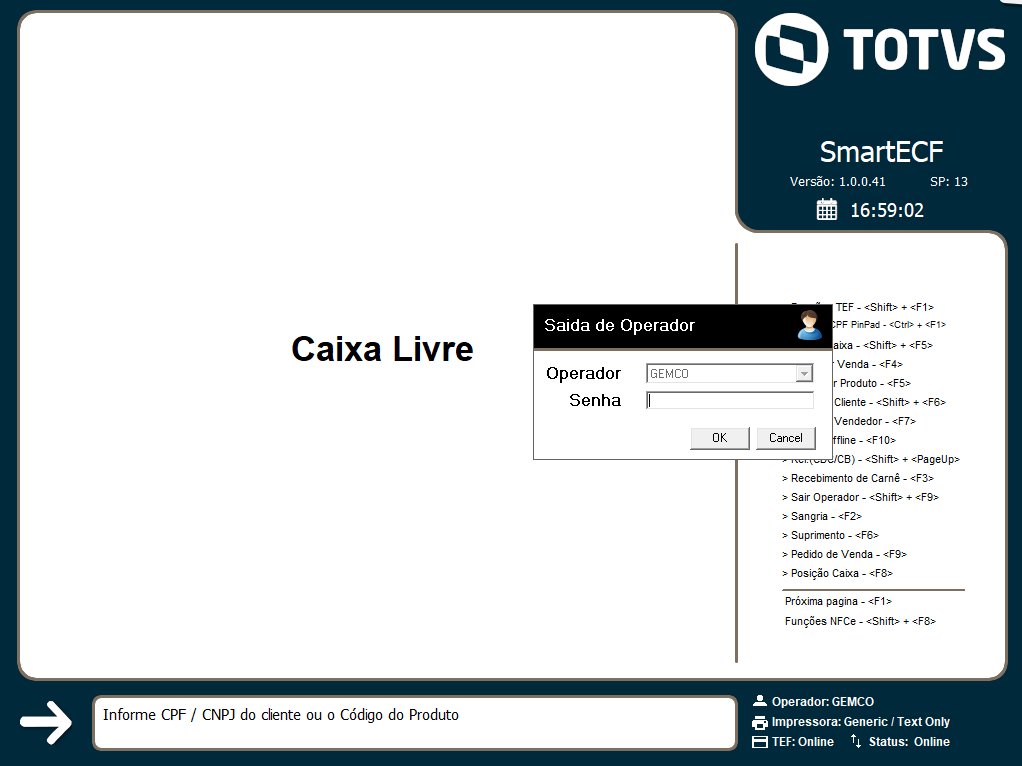This screenshot has height=766, width=1022.
Task: Click the card icon next to TEF: Online
Action: (x=759, y=742)
